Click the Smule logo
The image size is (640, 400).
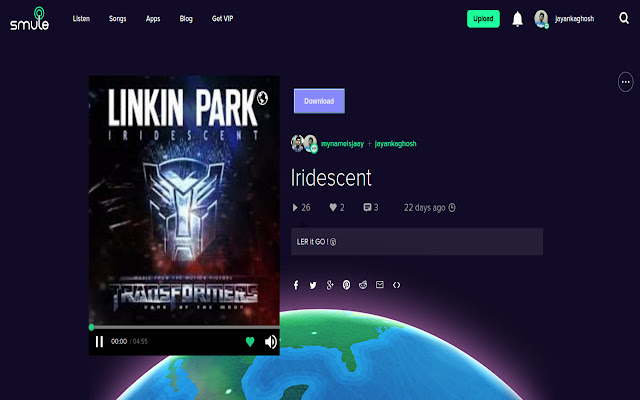(29, 18)
